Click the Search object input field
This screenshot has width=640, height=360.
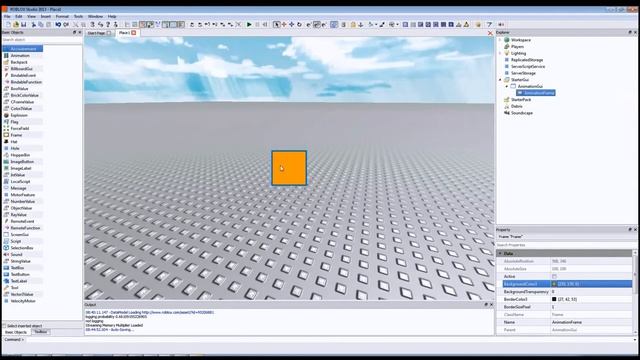tap(42, 40)
